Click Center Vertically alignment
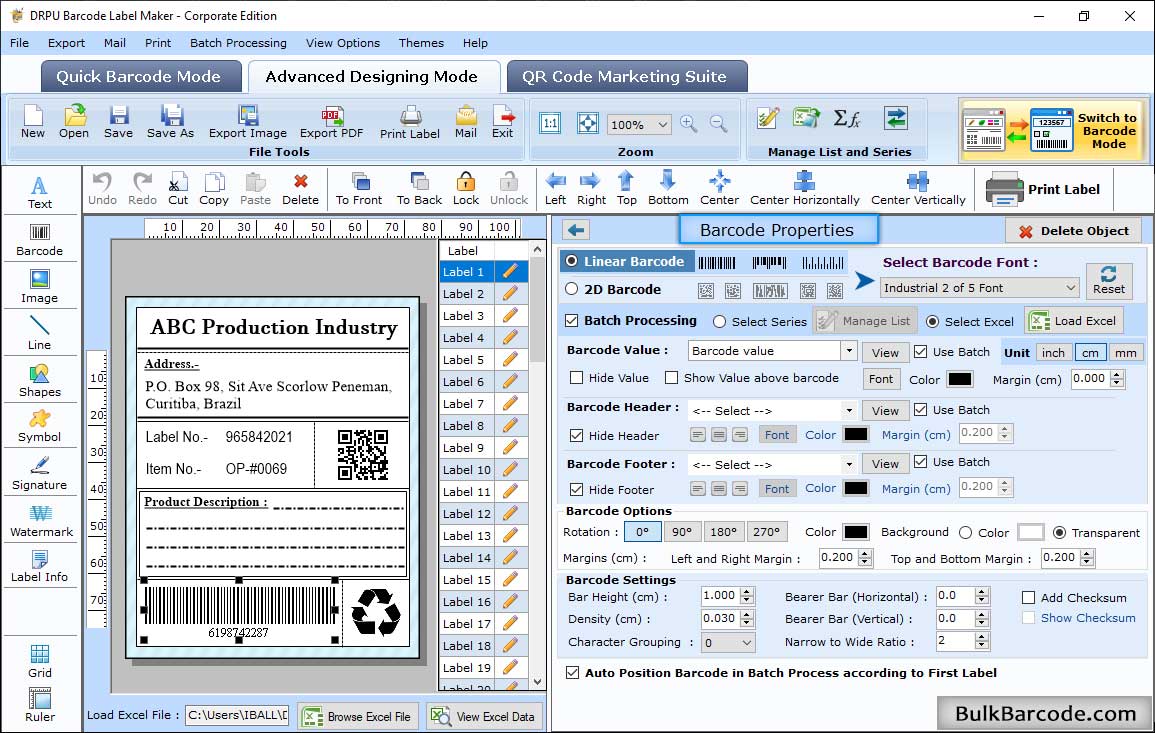 tap(918, 189)
